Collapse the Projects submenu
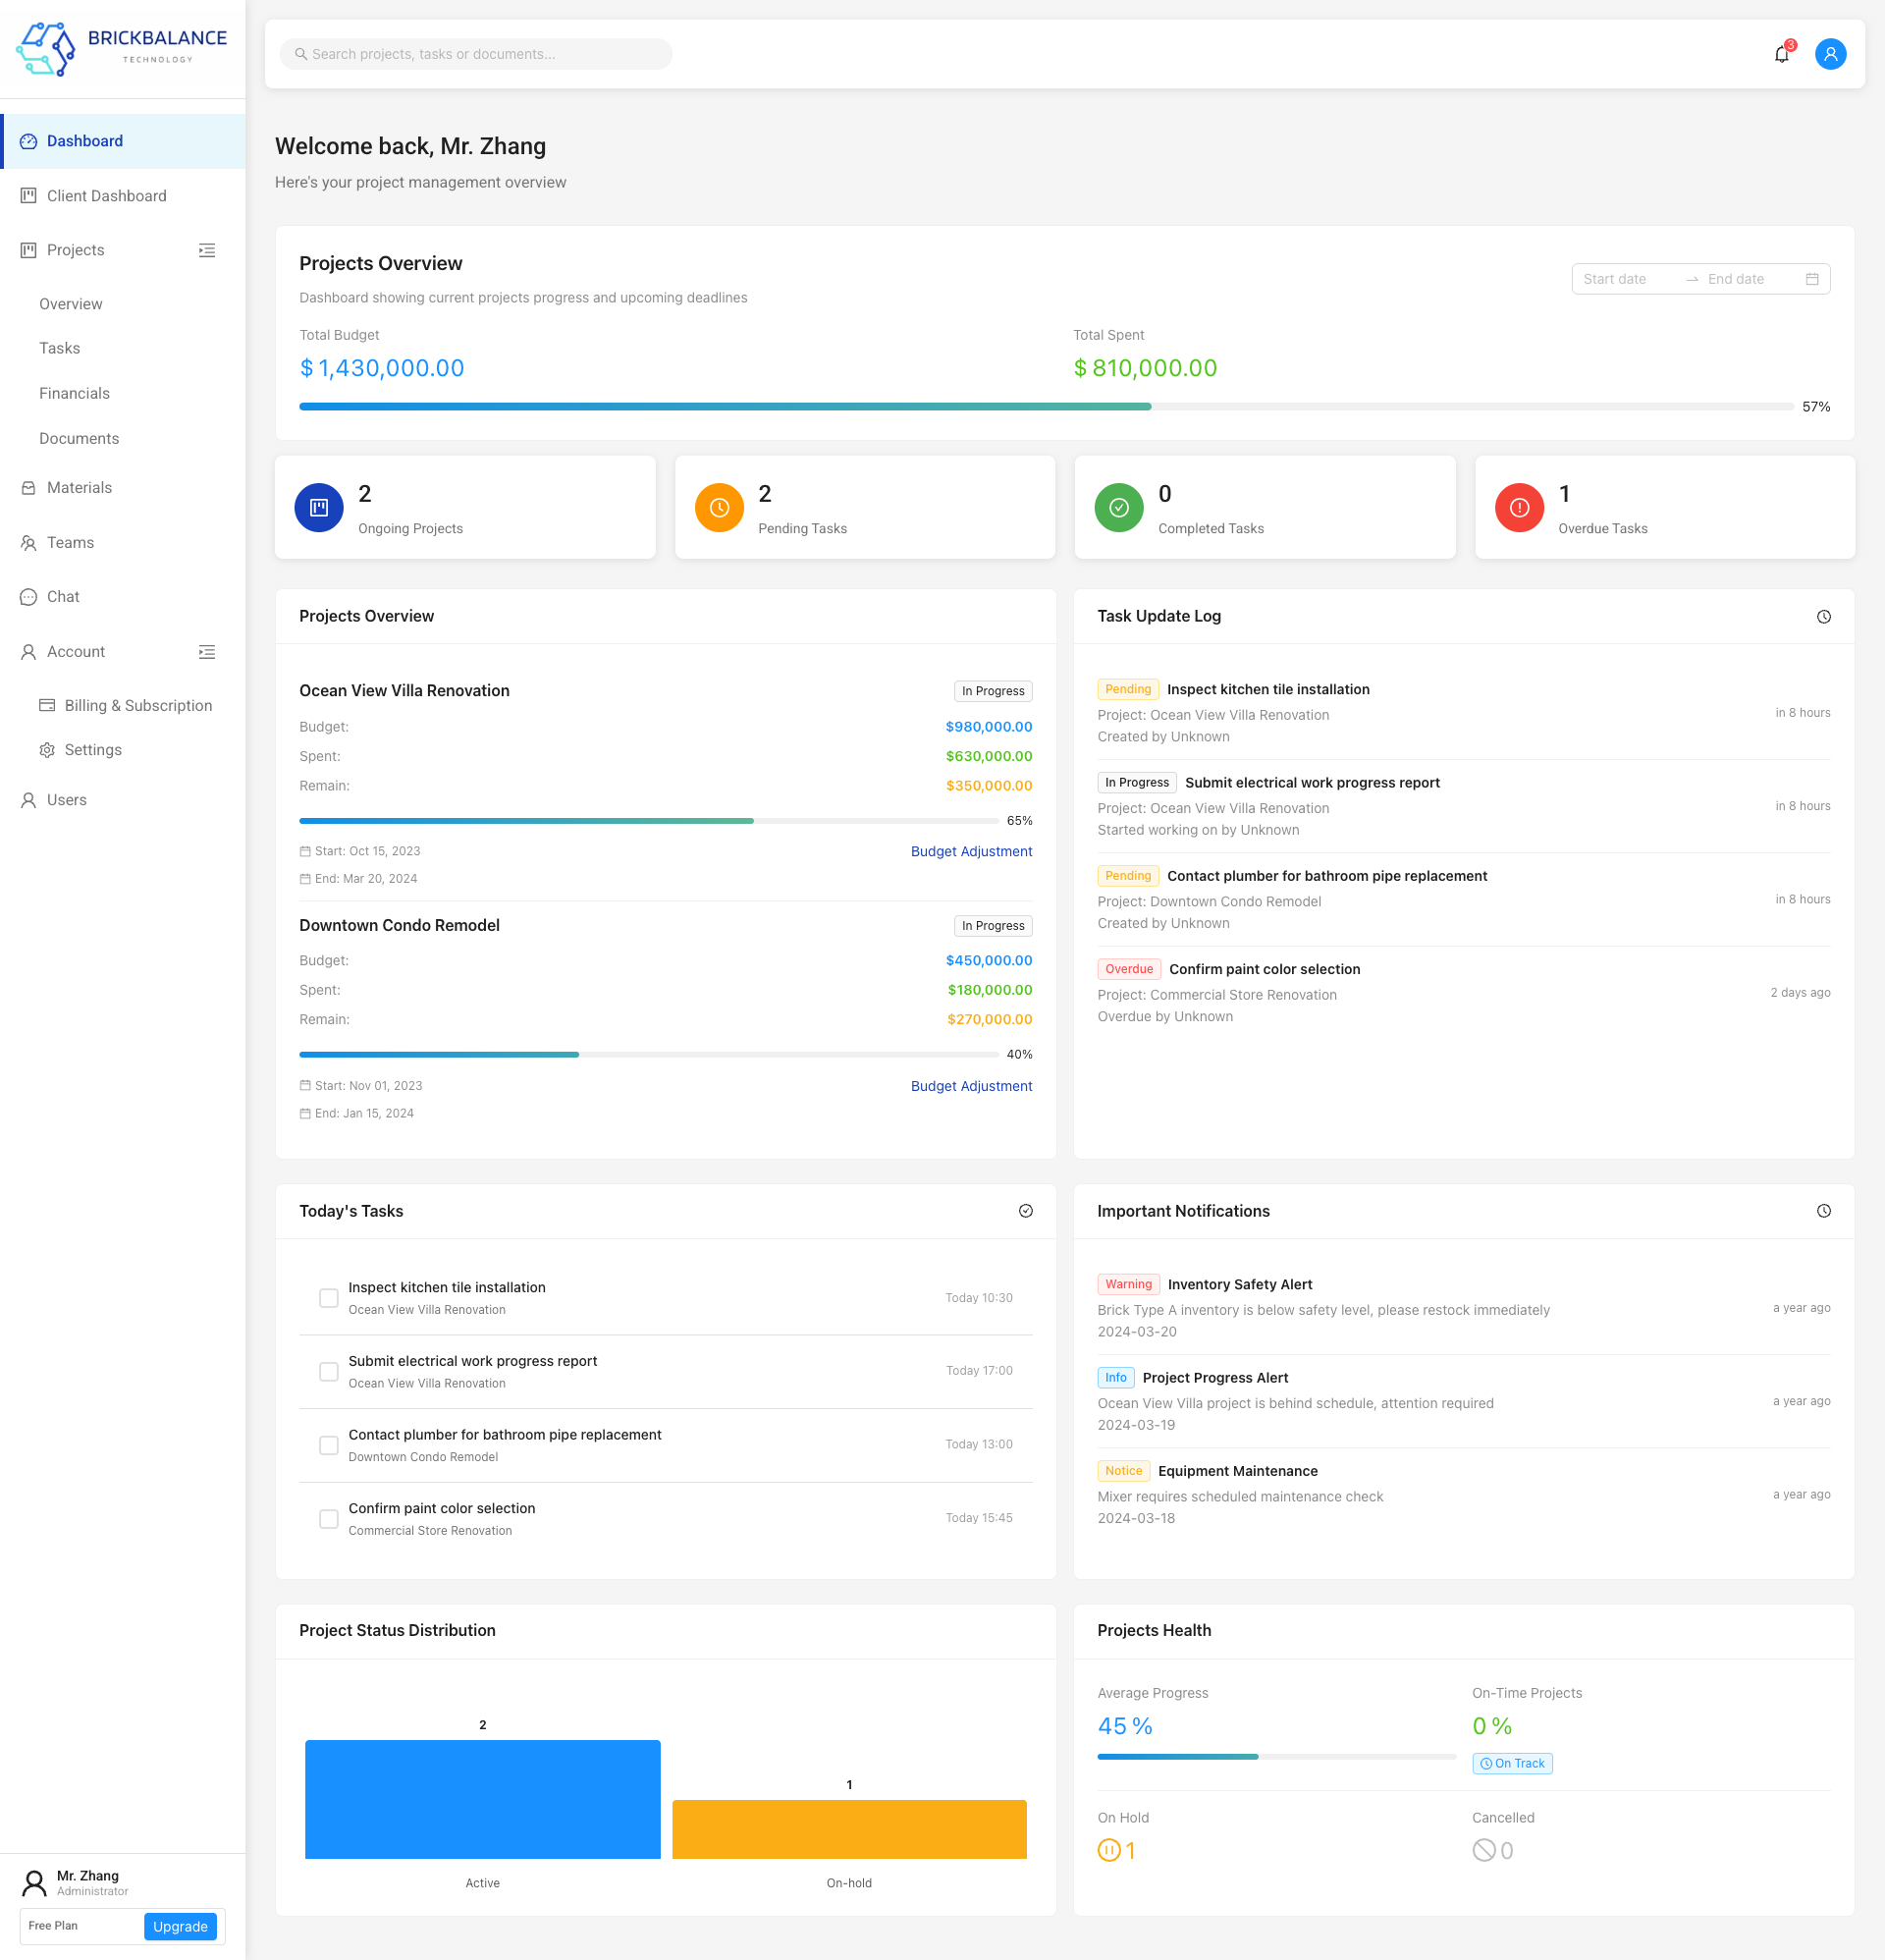The width and height of the screenshot is (1885, 1960). (207, 250)
